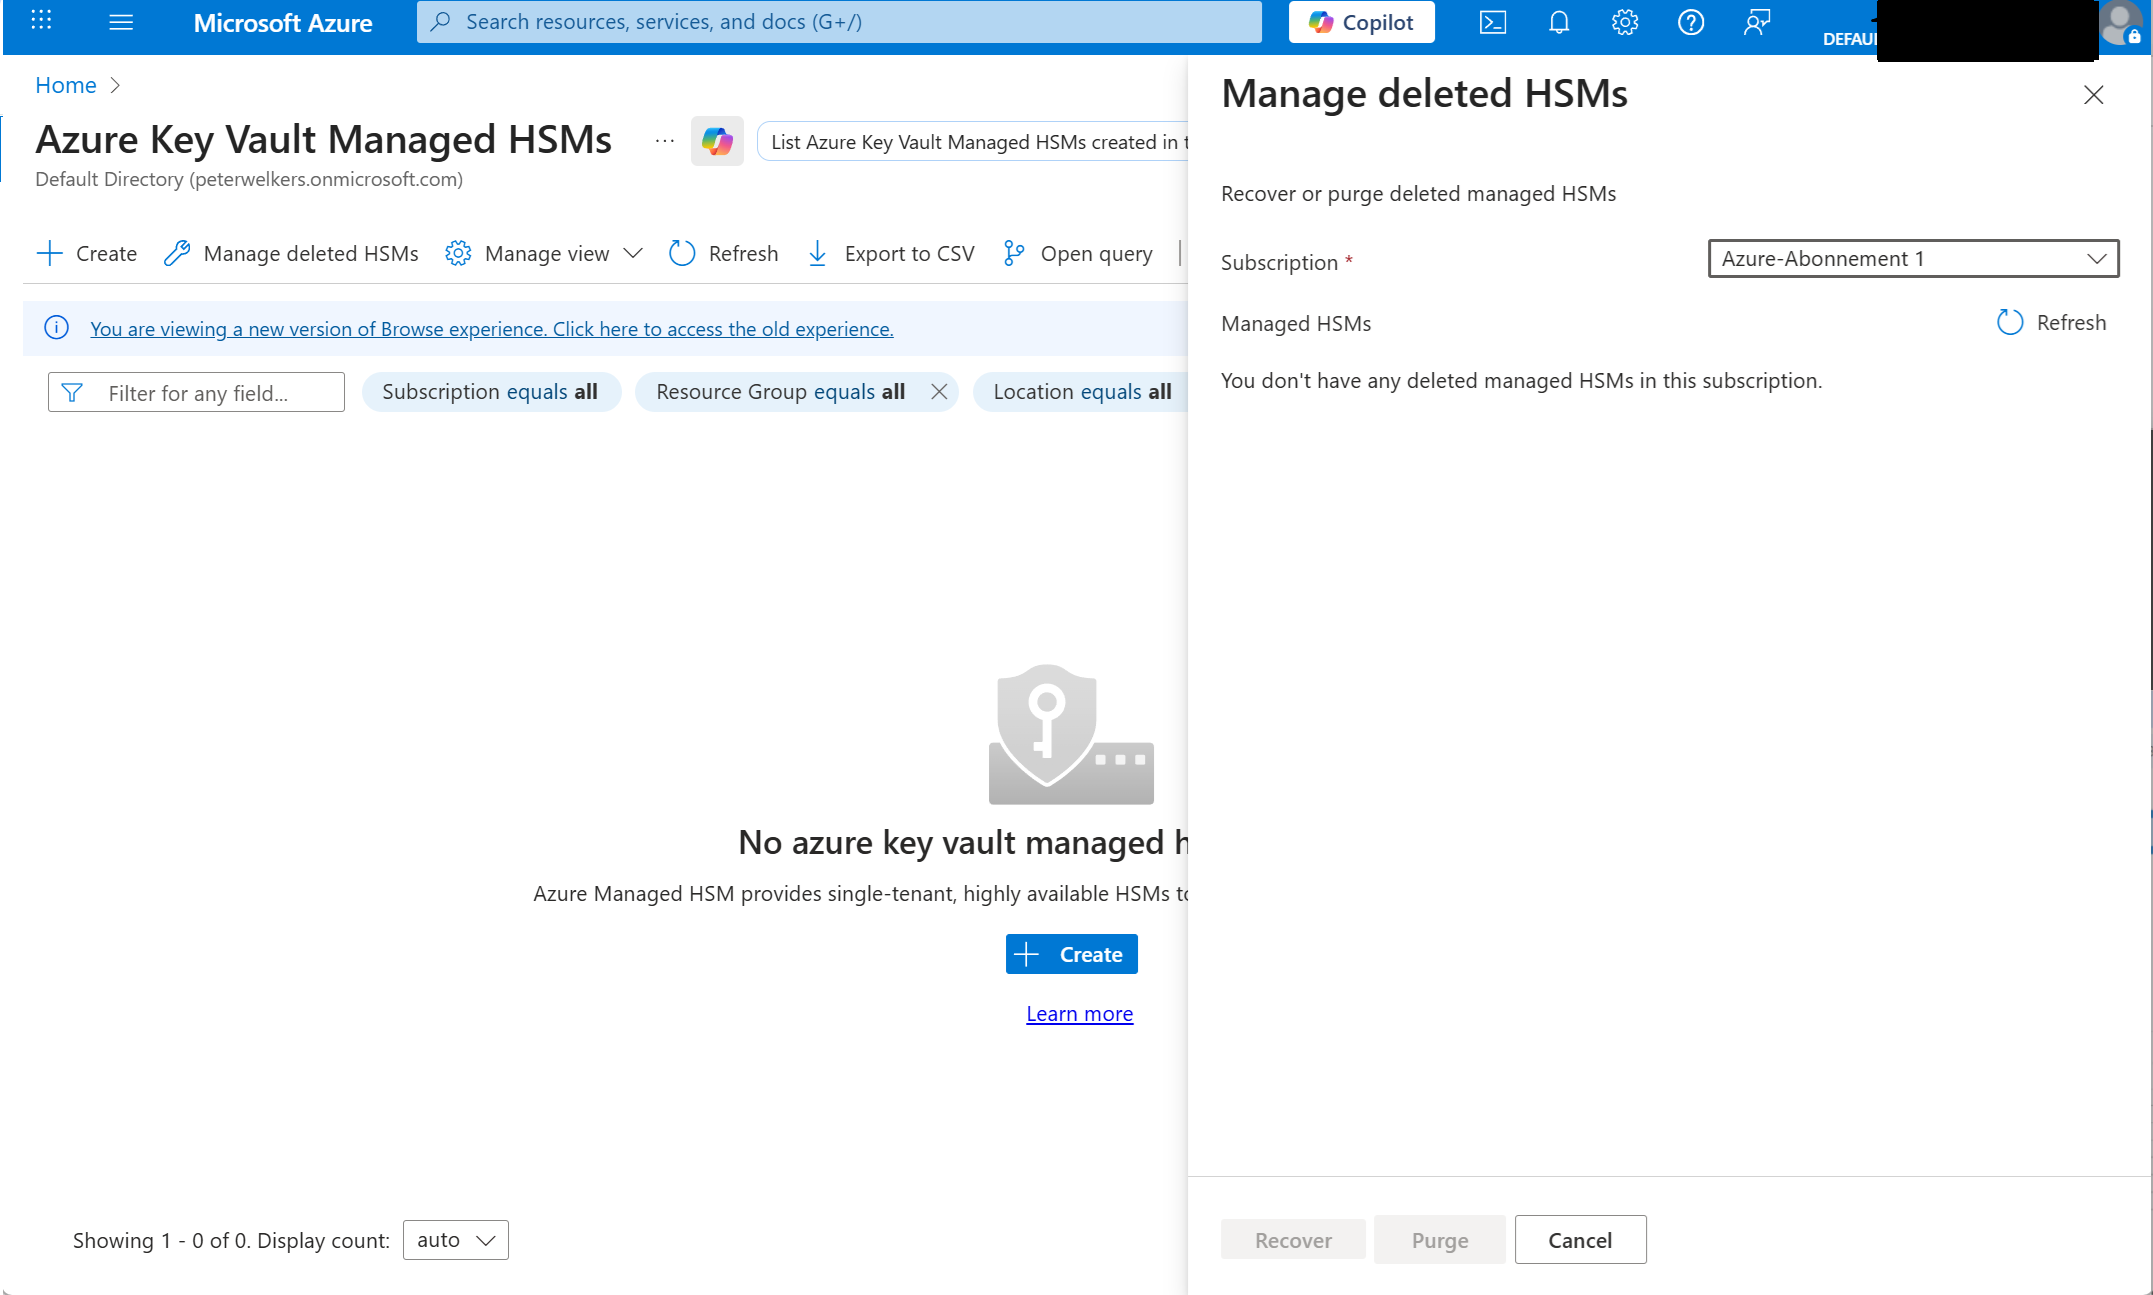The height and width of the screenshot is (1295, 2153).
Task: Open the notifications bell
Action: pyautogui.click(x=1558, y=22)
